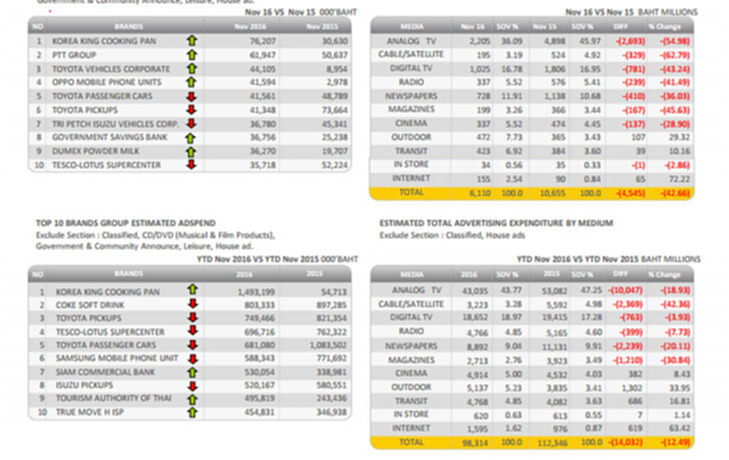Select the COKE SOFT DRINK brand name
This screenshot has width=729, height=460.
coord(90,305)
